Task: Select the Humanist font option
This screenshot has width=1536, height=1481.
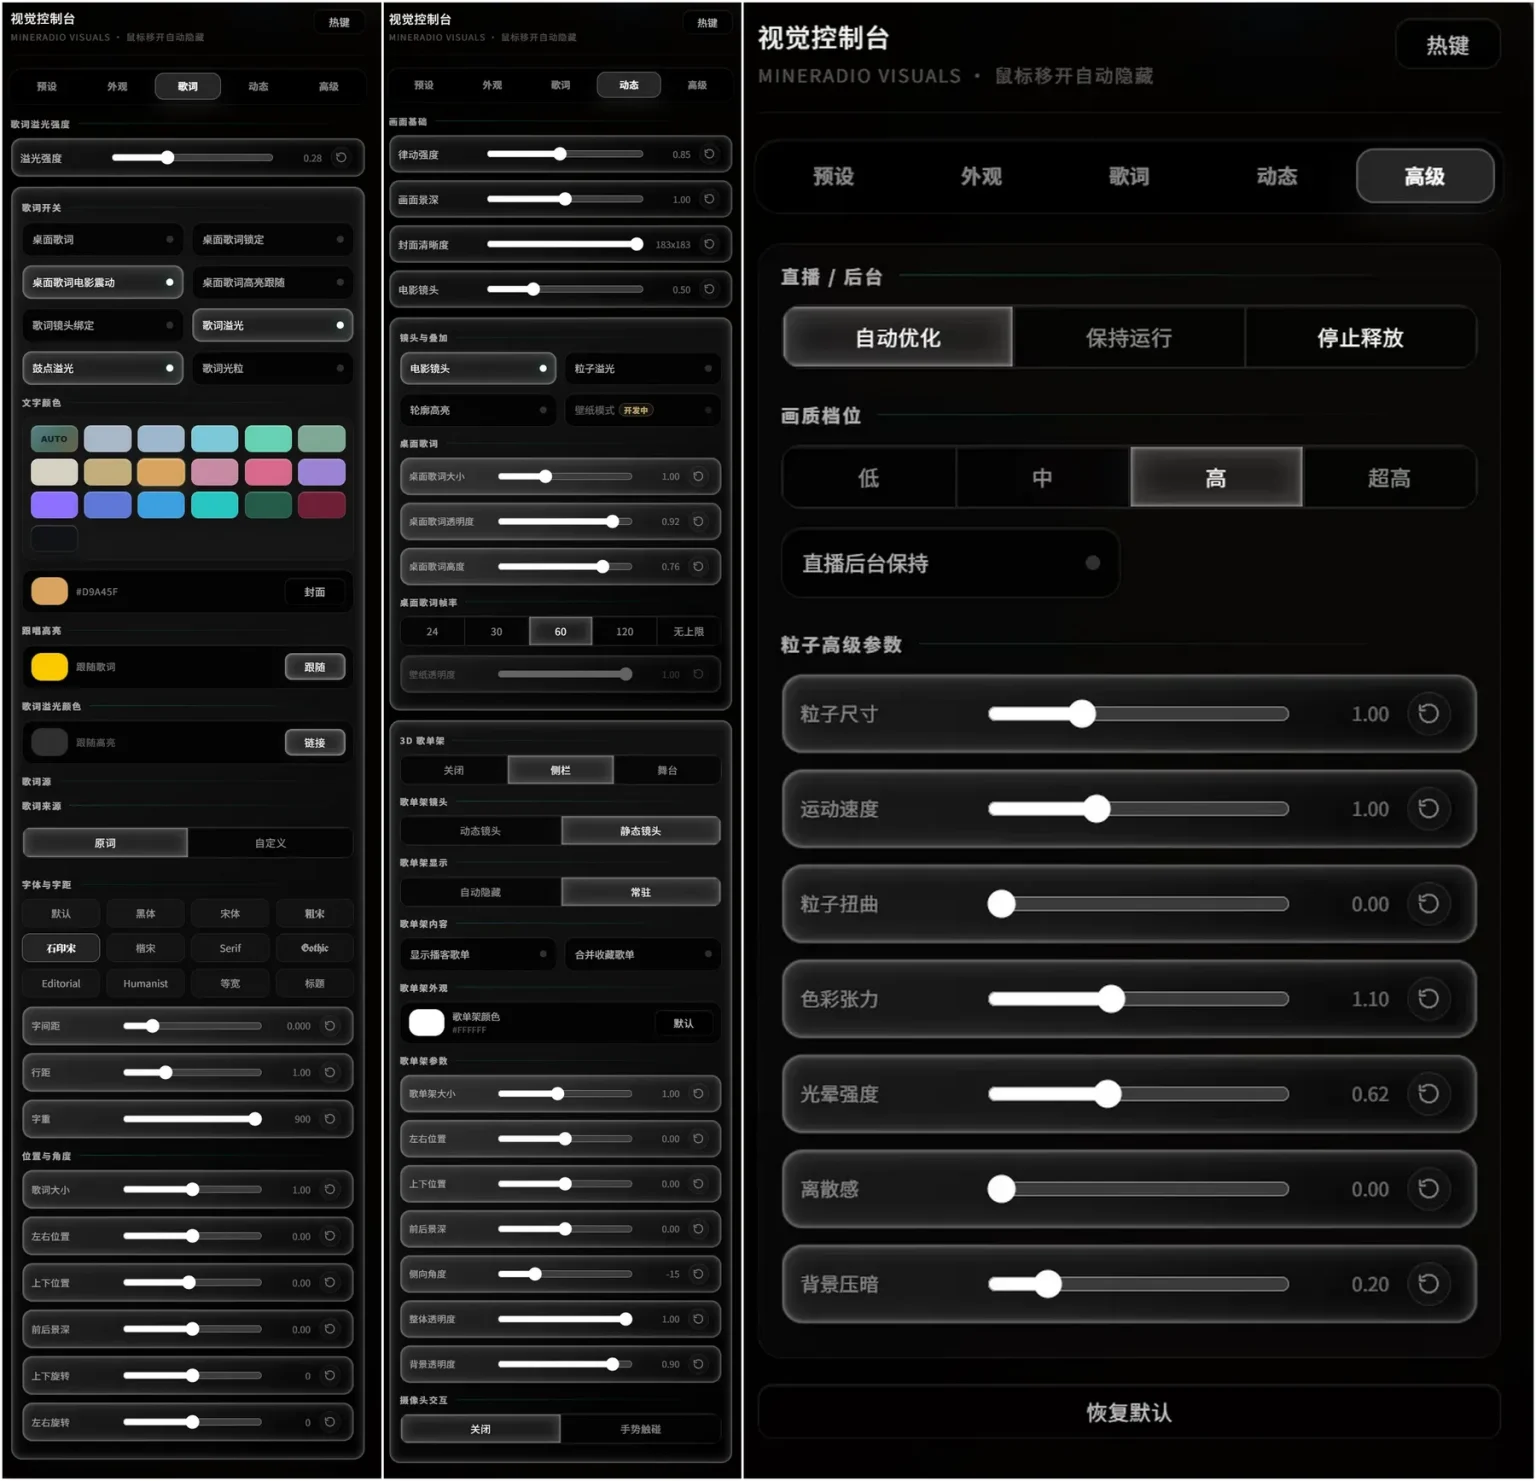Action: pos(146,983)
